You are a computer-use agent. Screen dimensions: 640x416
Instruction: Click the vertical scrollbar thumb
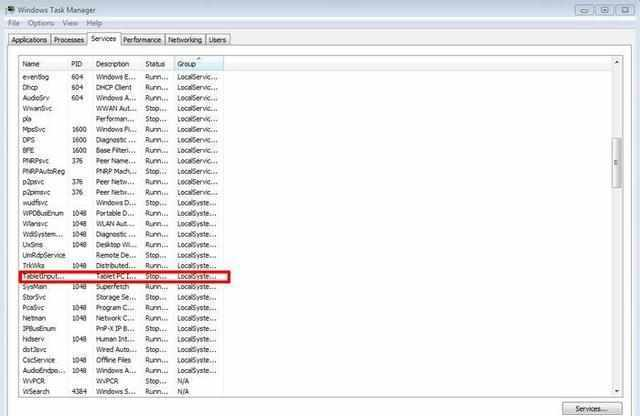[x=616, y=163]
